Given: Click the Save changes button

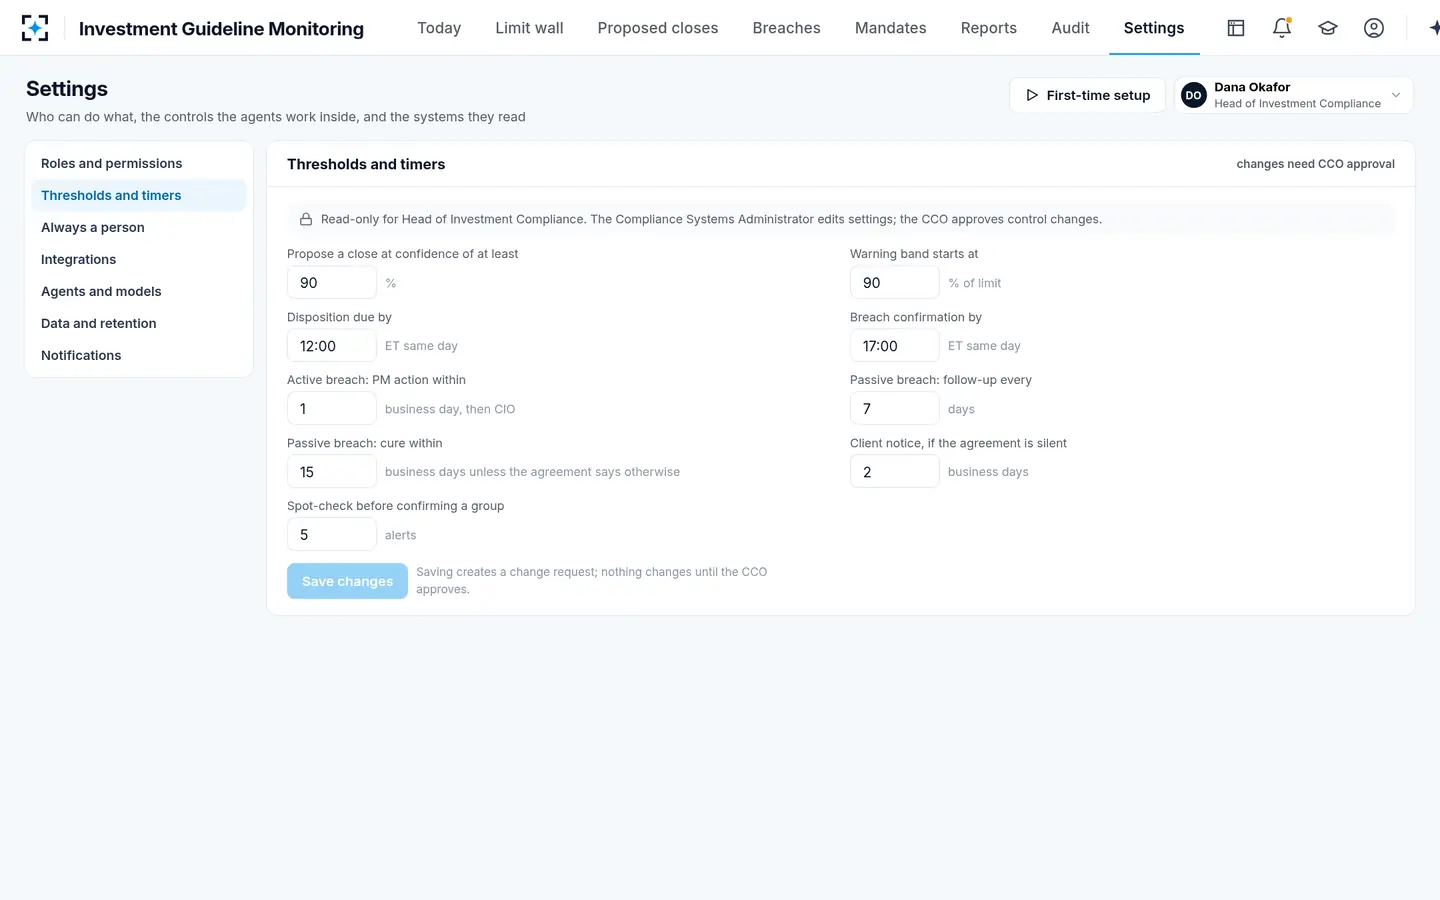Looking at the screenshot, I should tap(347, 581).
